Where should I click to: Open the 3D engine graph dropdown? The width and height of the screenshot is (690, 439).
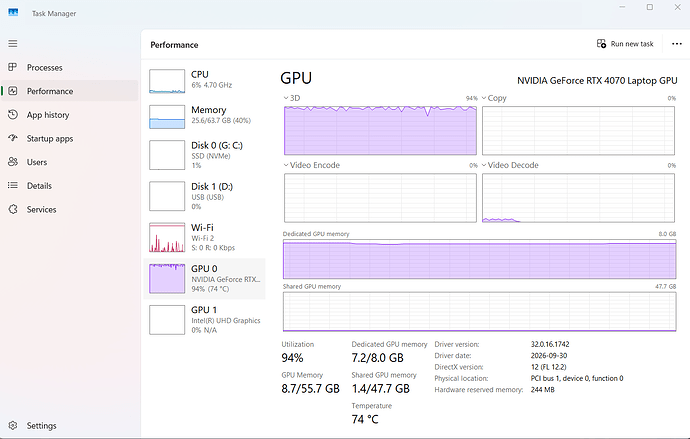coord(286,98)
